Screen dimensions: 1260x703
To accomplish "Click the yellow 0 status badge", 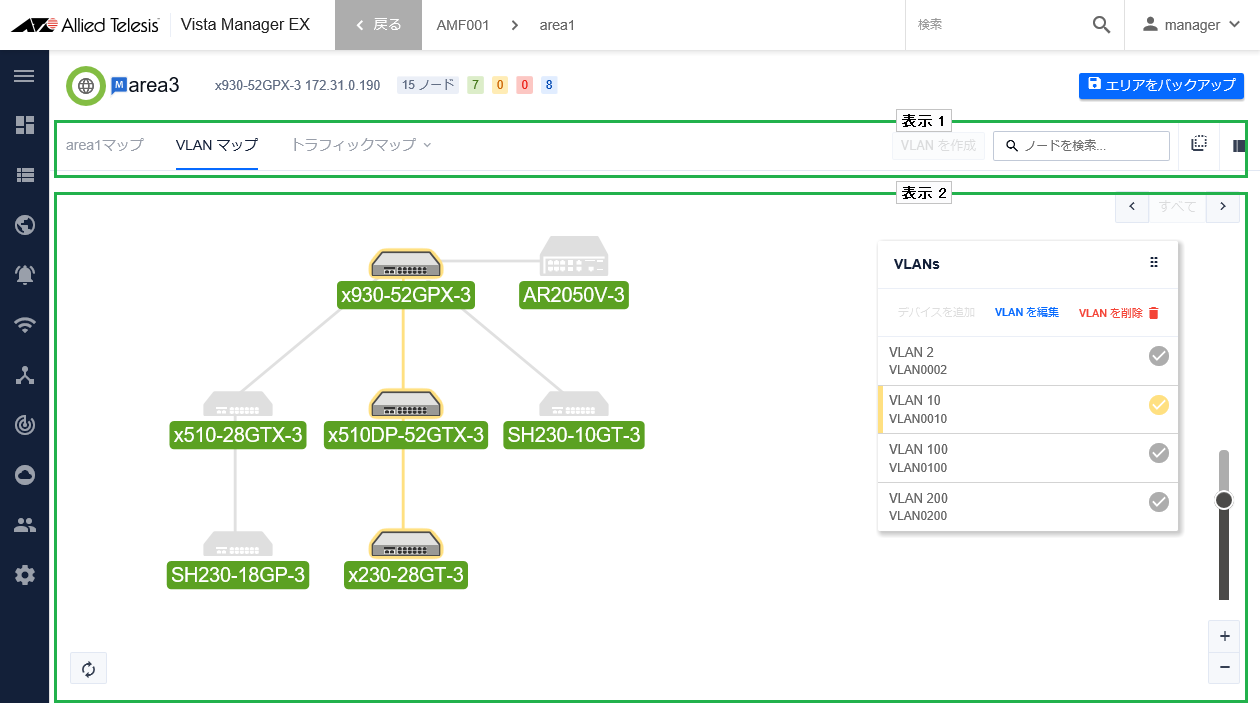I will [x=500, y=85].
